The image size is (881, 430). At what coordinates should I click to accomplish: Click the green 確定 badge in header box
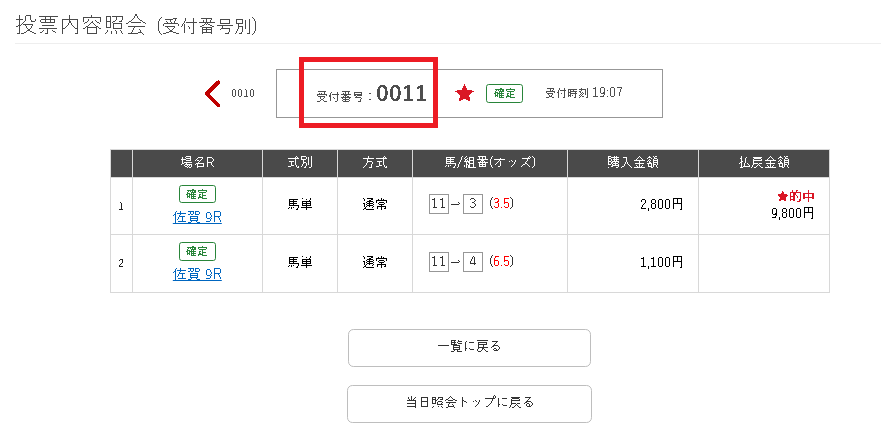pos(504,93)
